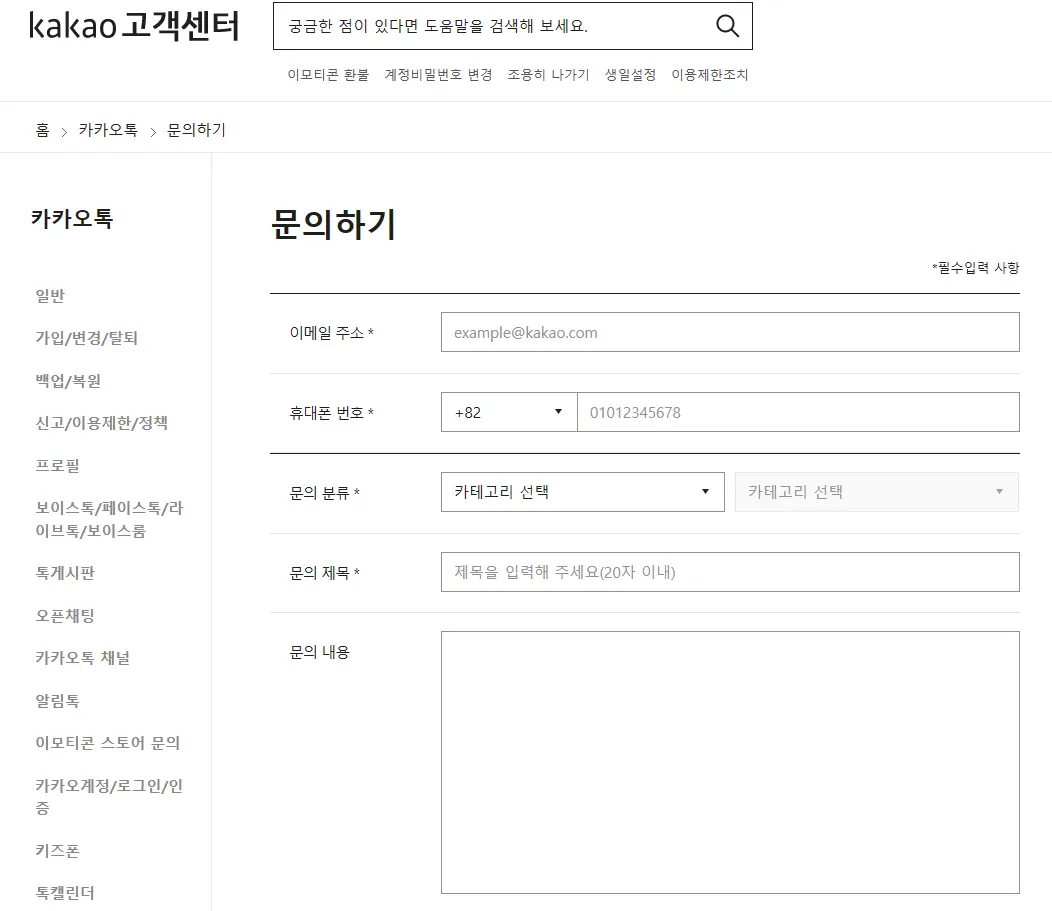
Task: Click the phone number input field
Action: (798, 412)
